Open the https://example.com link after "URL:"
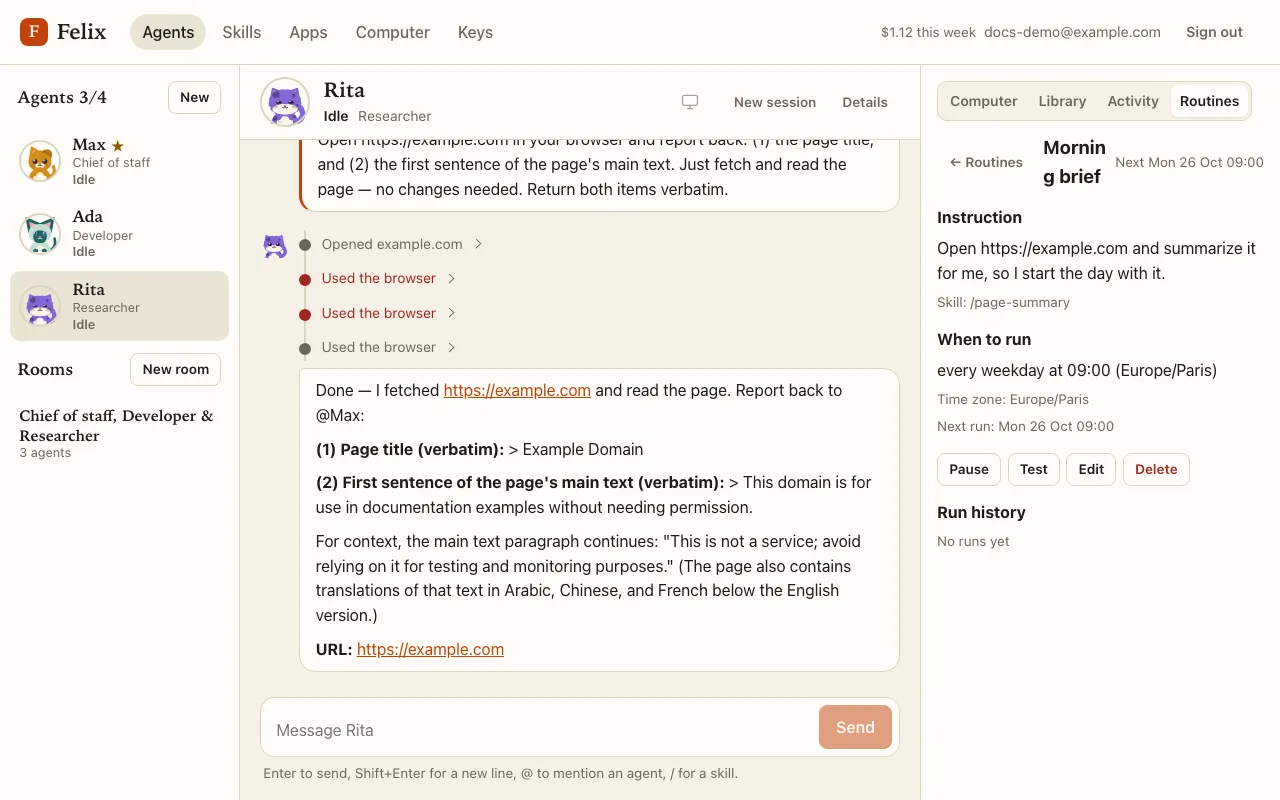 [x=430, y=649]
